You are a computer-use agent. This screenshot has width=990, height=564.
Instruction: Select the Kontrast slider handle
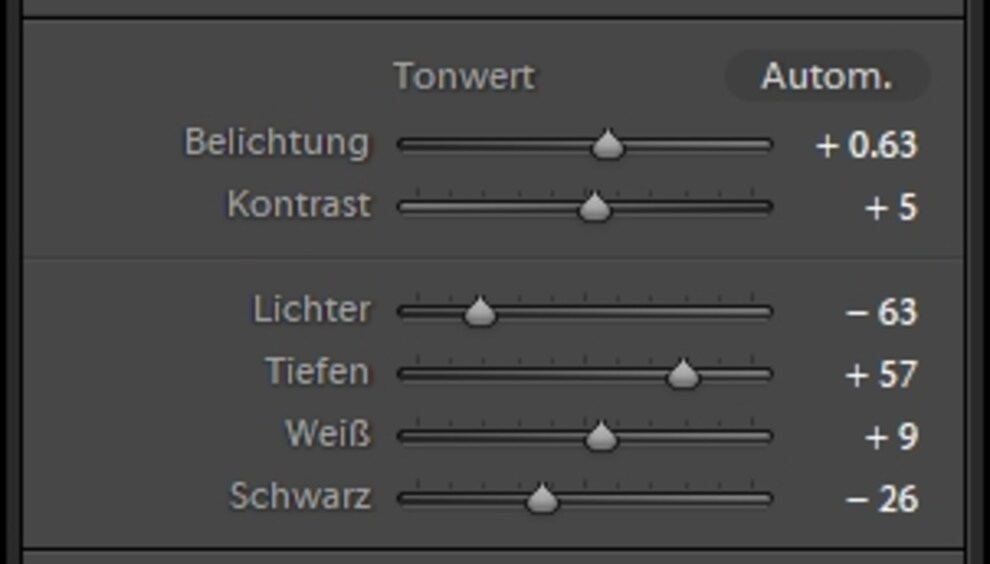click(x=594, y=207)
